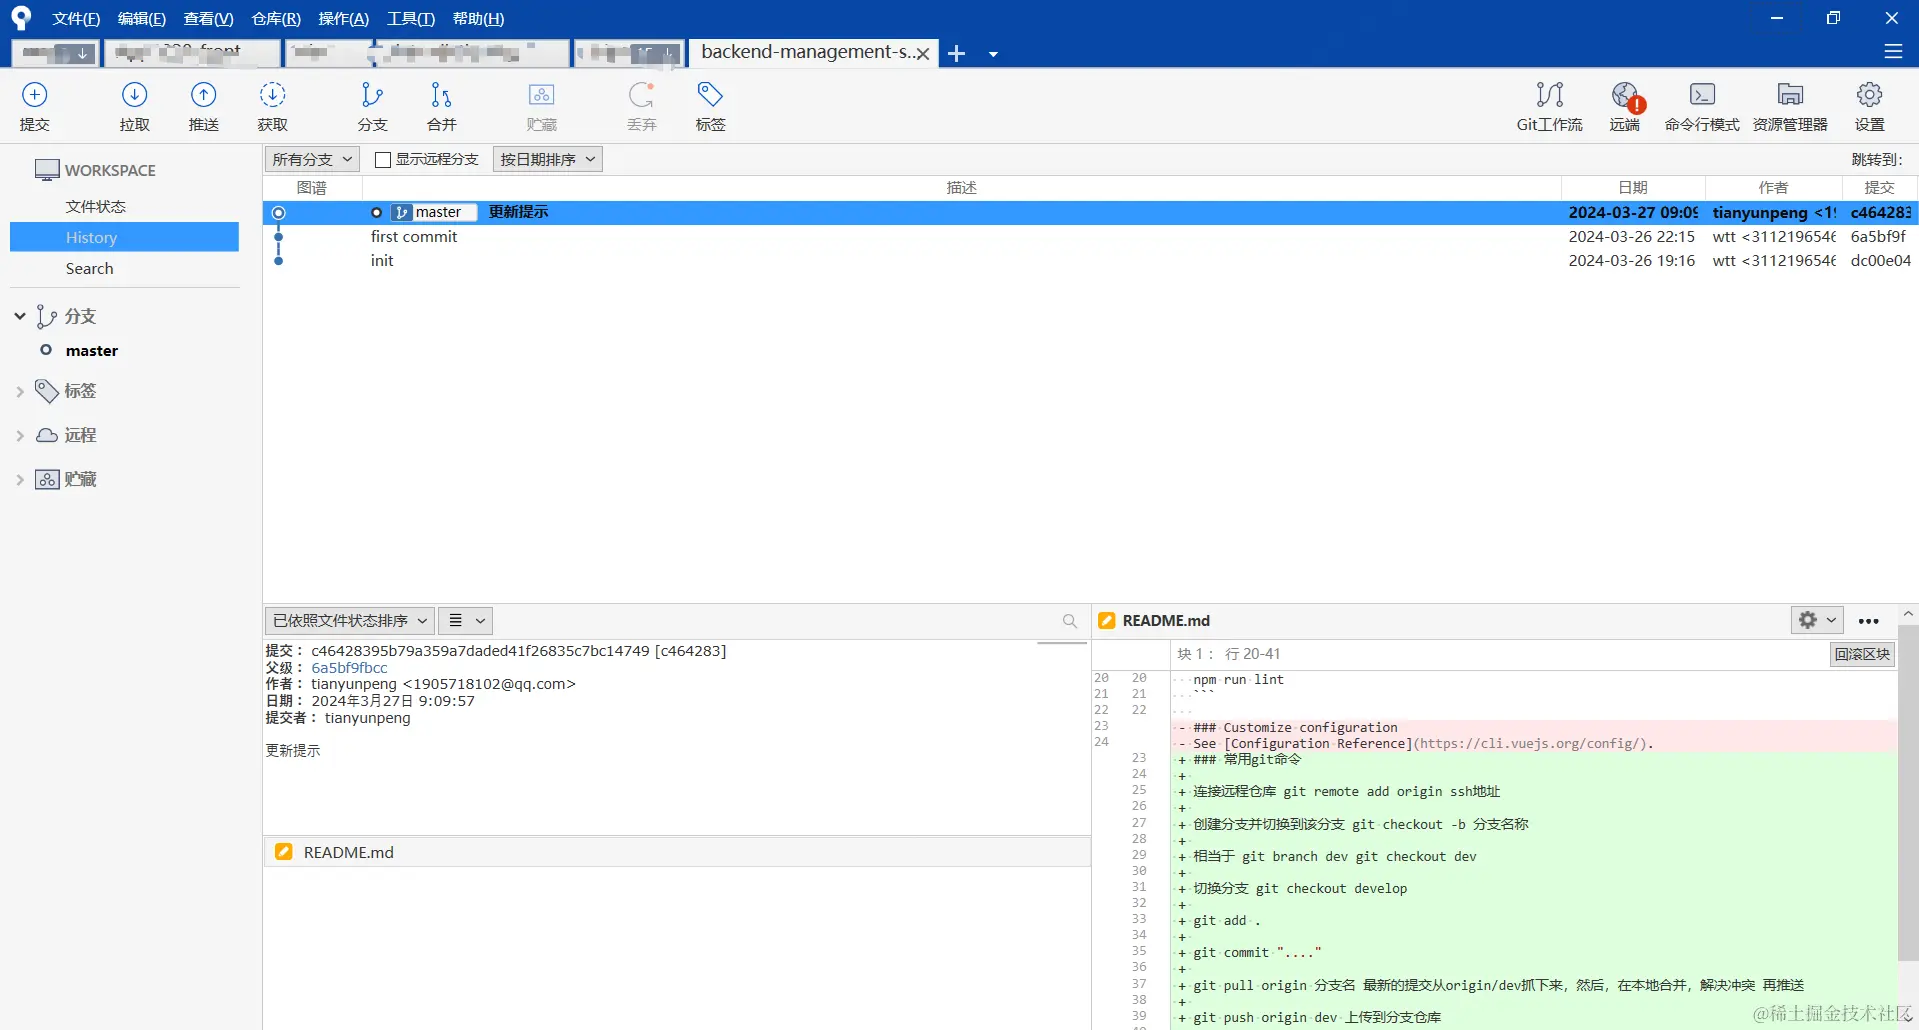Image resolution: width=1919 pixels, height=1030 pixels.
Task: Expand the Remotes (远程) section
Action: [x=20, y=435]
